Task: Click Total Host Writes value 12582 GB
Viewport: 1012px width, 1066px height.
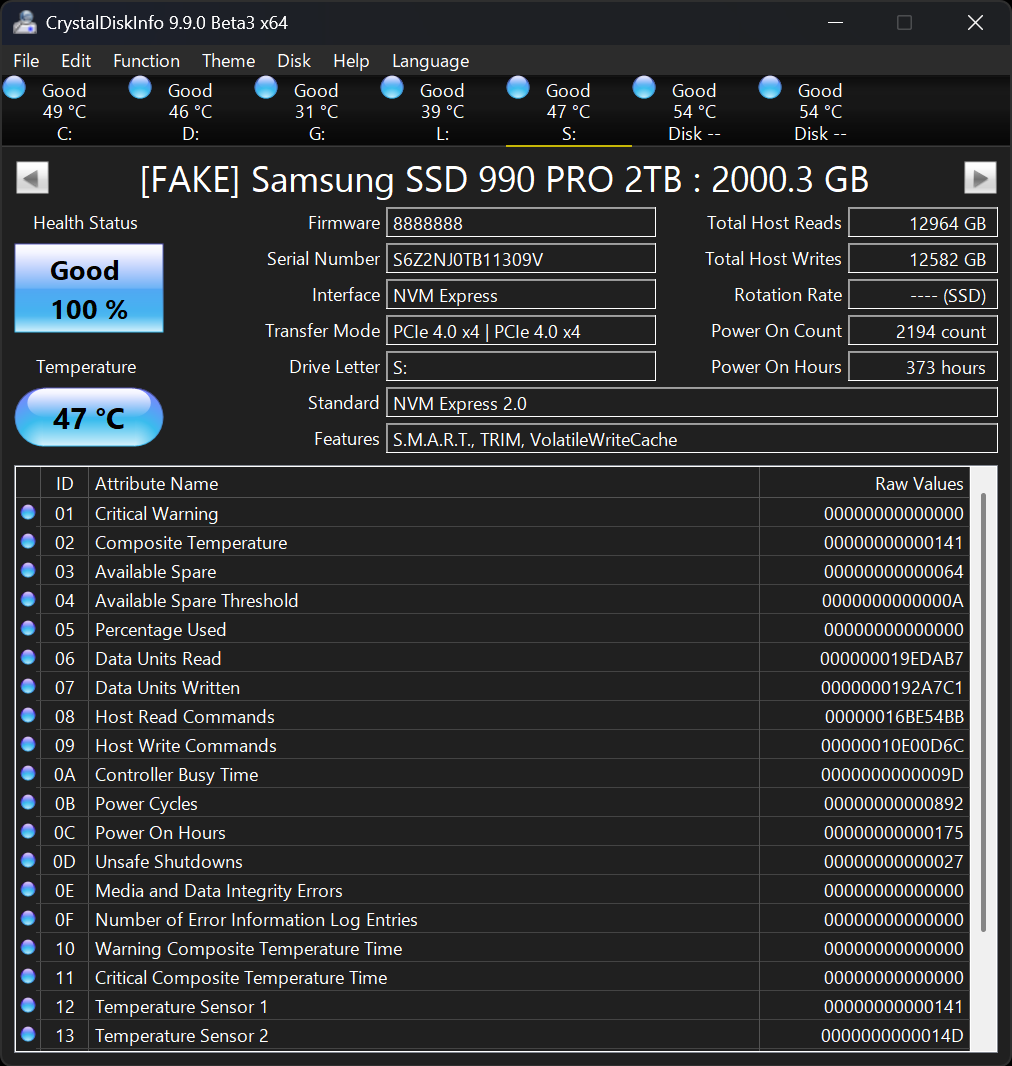Action: coord(923,259)
